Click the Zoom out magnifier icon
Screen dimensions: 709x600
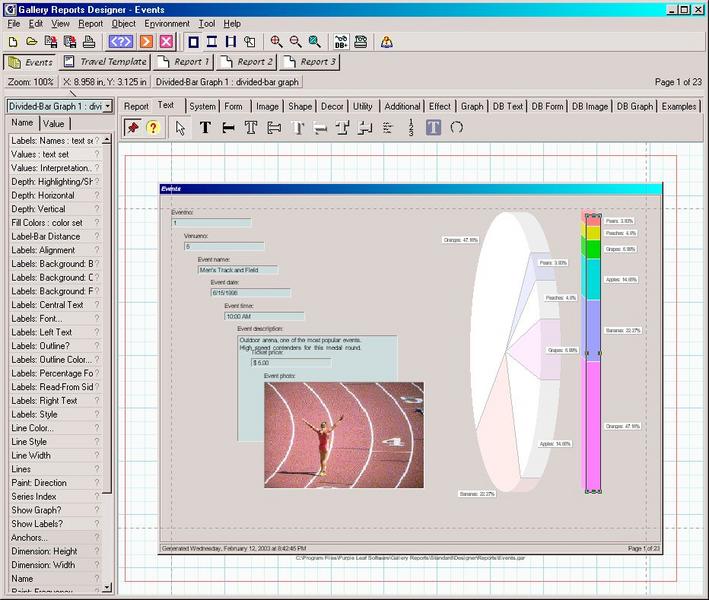(295, 42)
